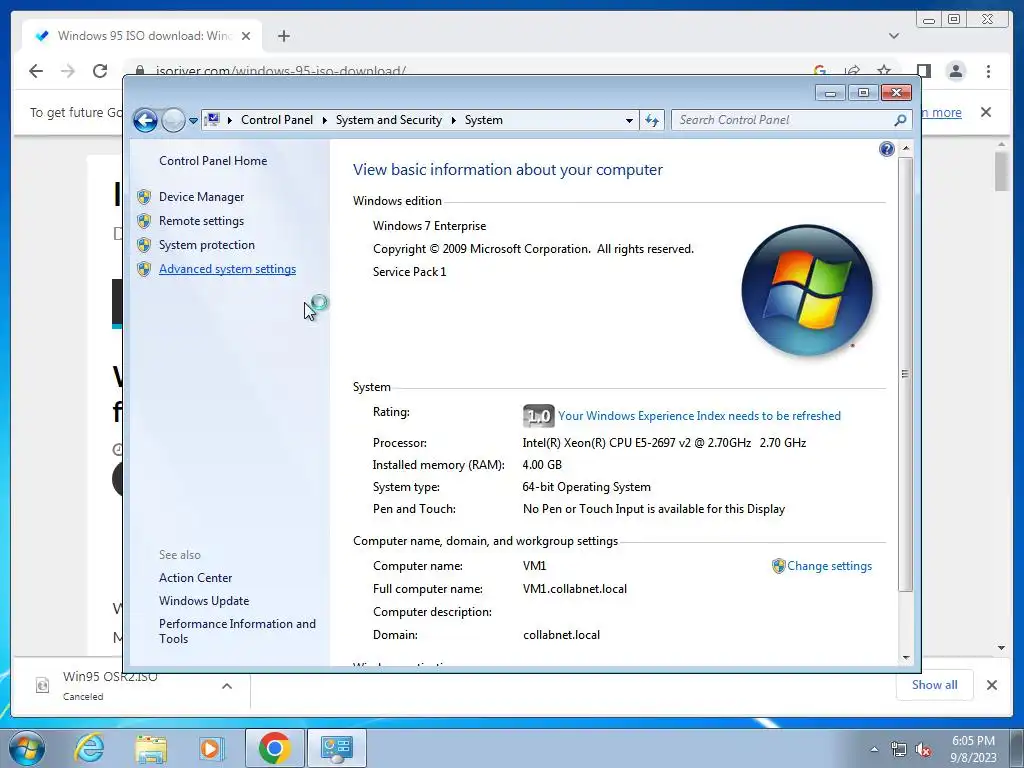Click the 4.00 GB installed memory value
1024x768 pixels.
tap(542, 465)
